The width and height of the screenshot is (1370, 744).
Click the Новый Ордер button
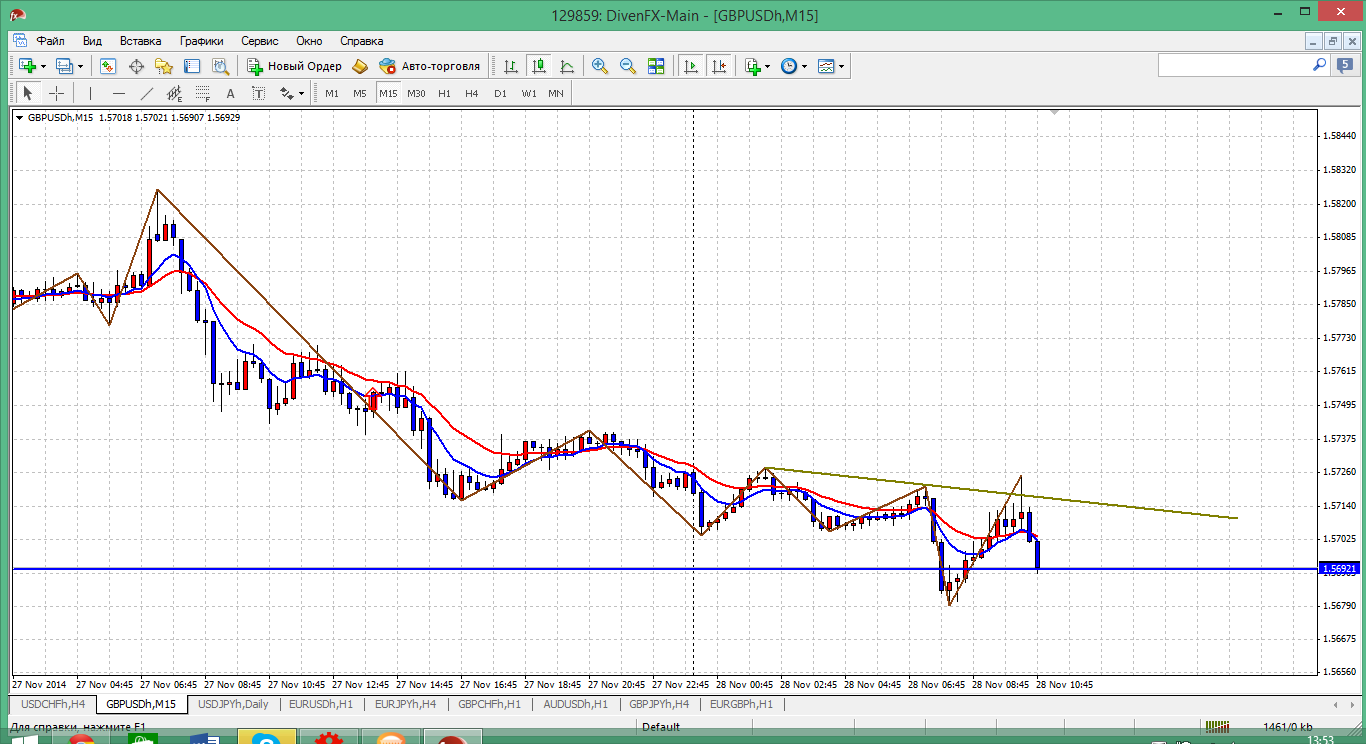[295, 66]
